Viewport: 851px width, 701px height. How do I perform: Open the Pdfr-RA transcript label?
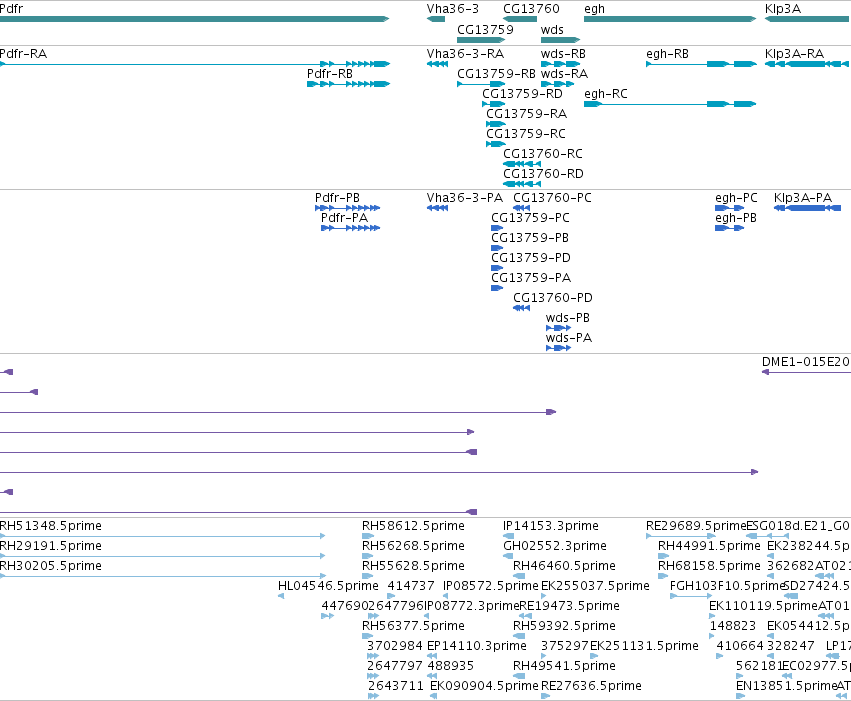tap(23, 54)
